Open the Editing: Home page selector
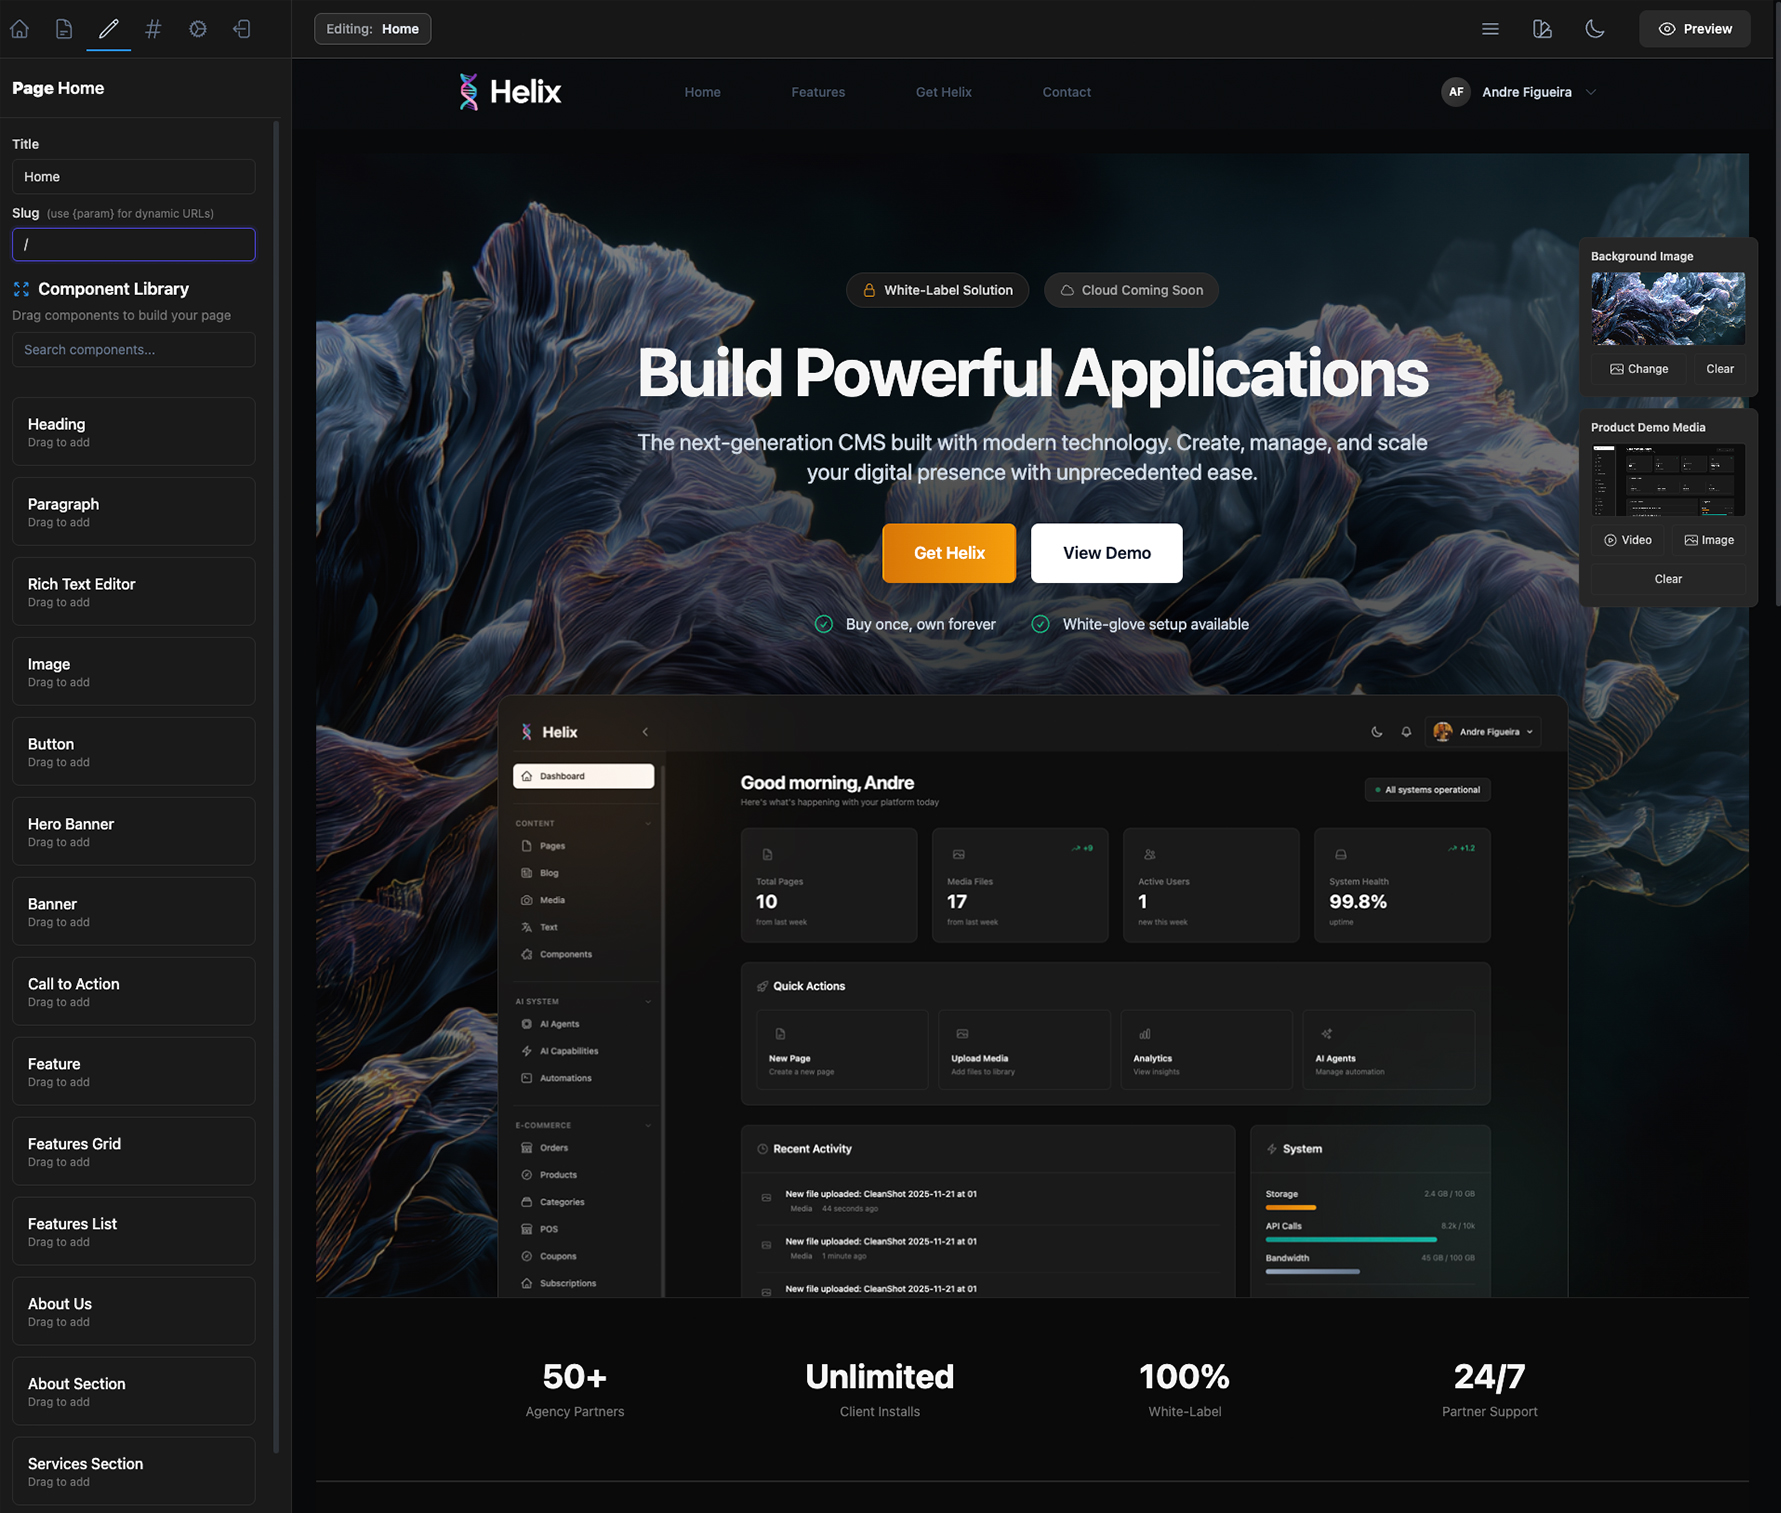 pyautogui.click(x=373, y=29)
